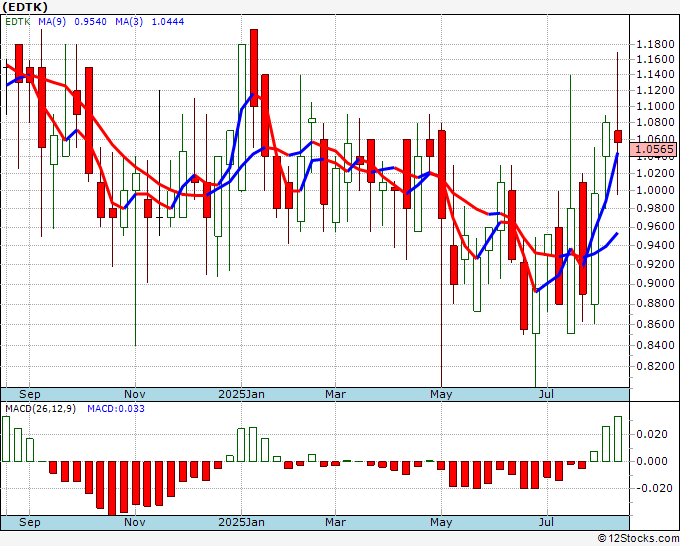Click the 1.1600 price axis label
Image resolution: width=680 pixels, height=546 pixels.
[655, 59]
